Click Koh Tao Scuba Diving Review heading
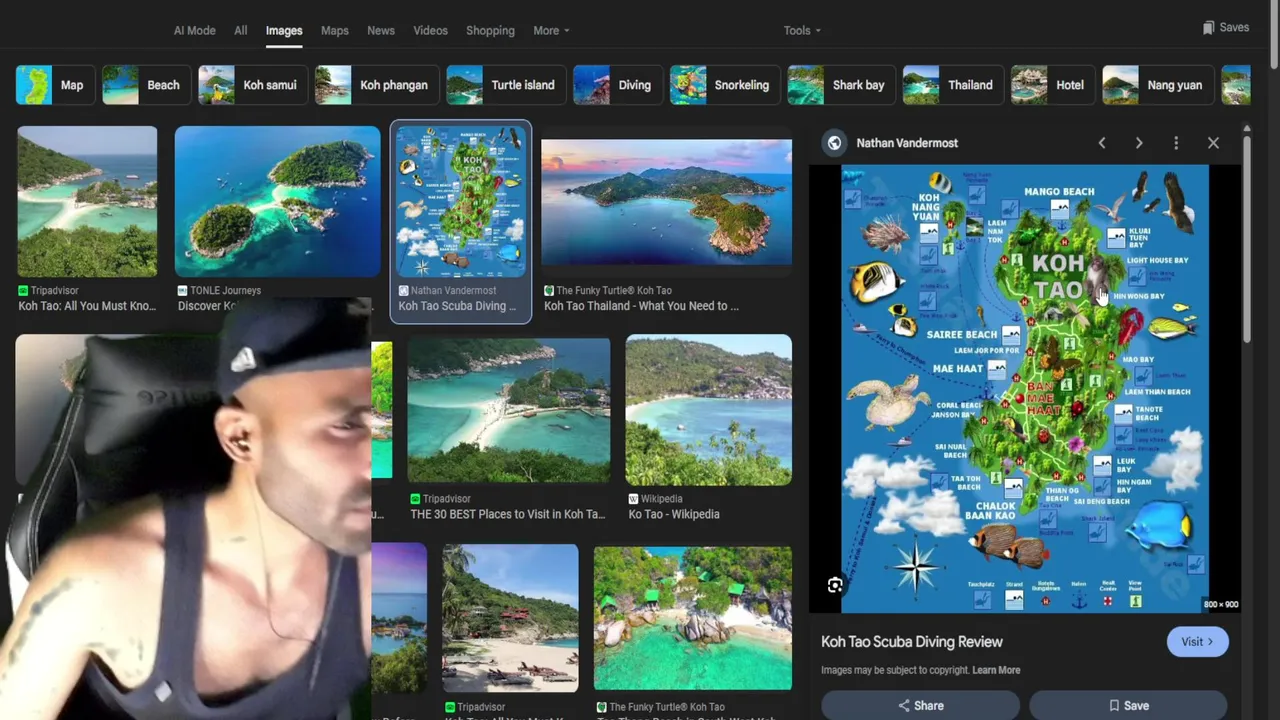The image size is (1280, 720). pyautogui.click(x=912, y=642)
